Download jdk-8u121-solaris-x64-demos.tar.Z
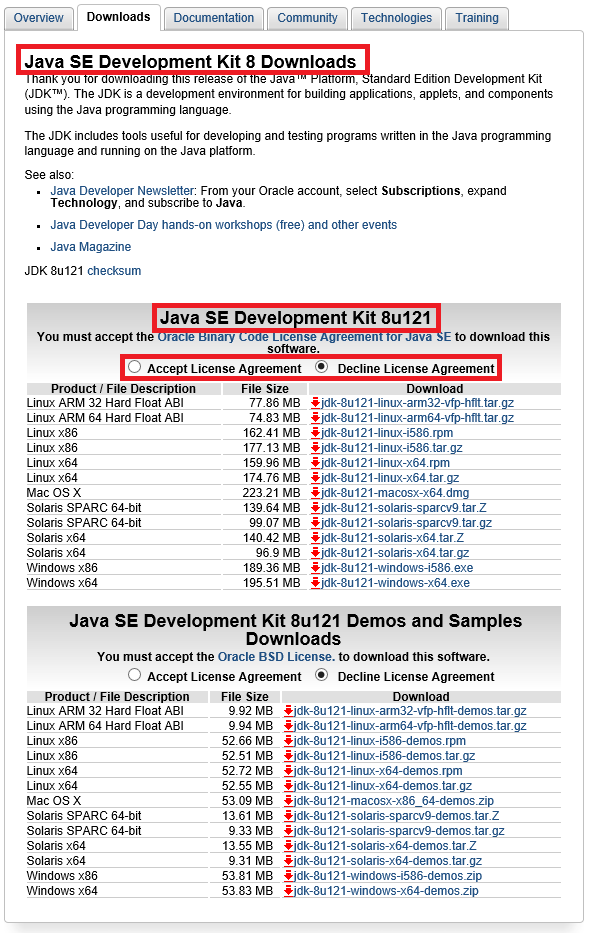The image size is (590, 933). (385, 846)
